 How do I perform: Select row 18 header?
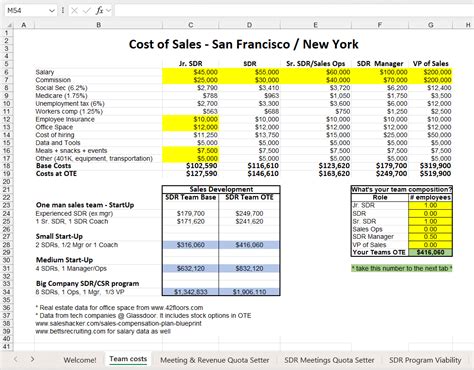click(x=7, y=166)
